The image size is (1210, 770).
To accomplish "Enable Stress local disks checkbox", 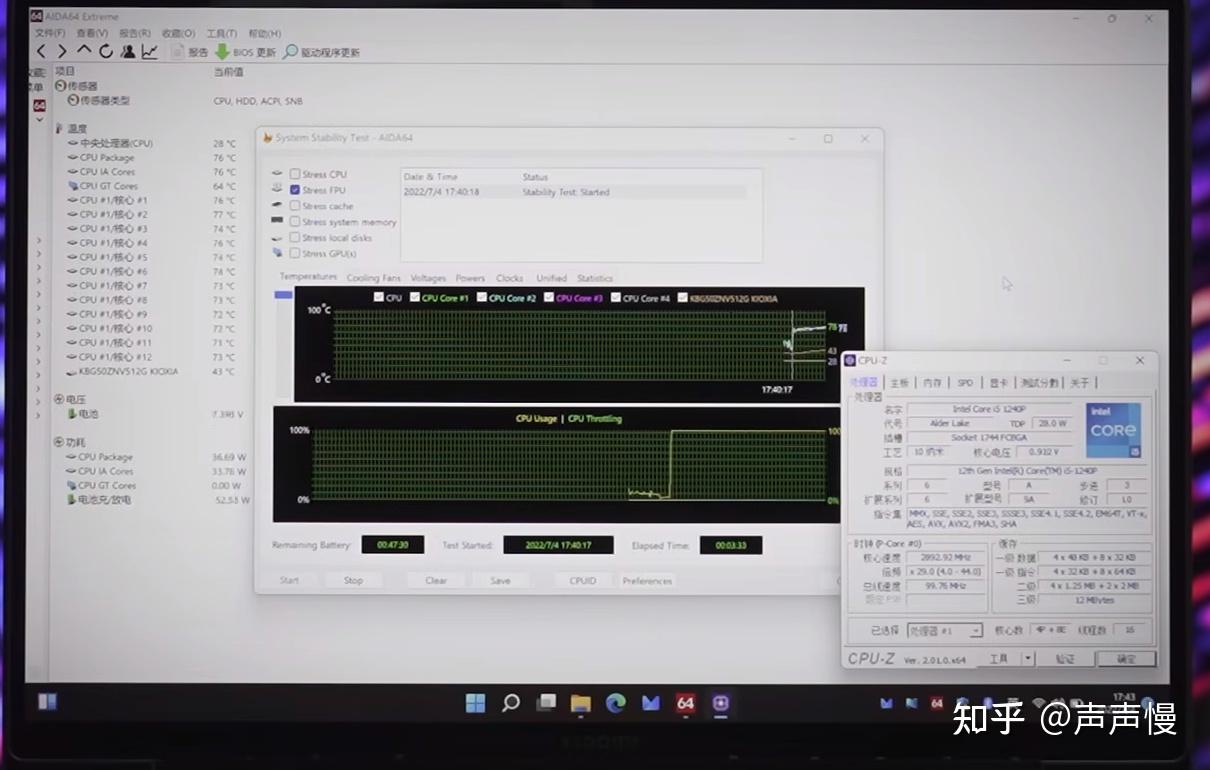I will 295,238.
